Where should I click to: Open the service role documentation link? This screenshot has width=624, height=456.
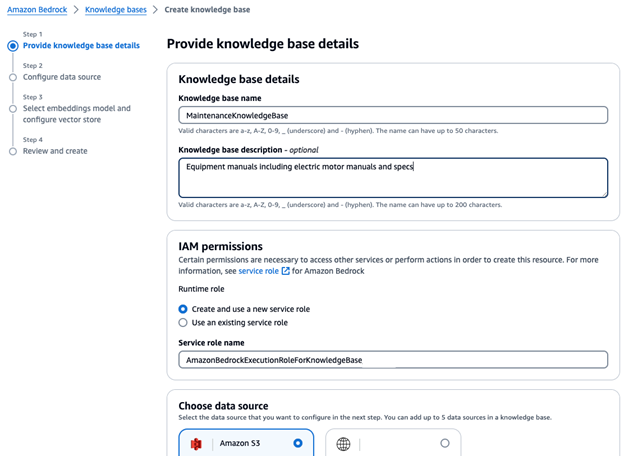[258, 271]
